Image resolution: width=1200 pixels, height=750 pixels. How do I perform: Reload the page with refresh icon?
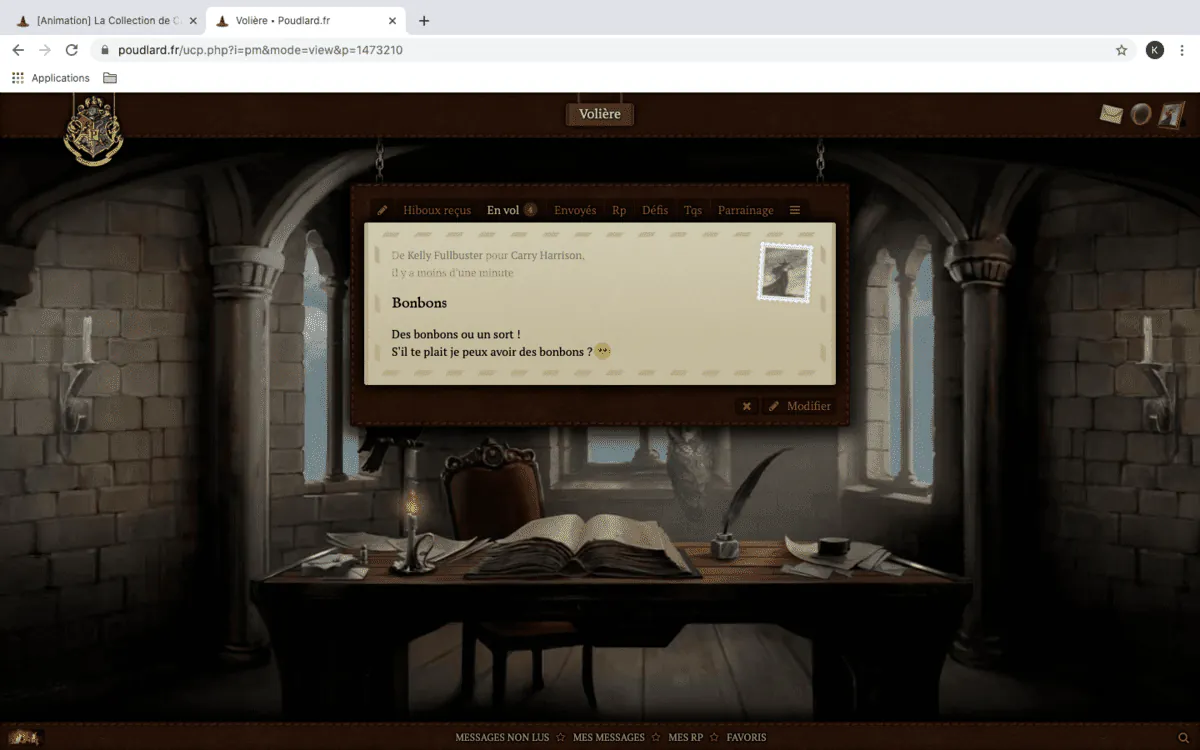[x=72, y=50]
